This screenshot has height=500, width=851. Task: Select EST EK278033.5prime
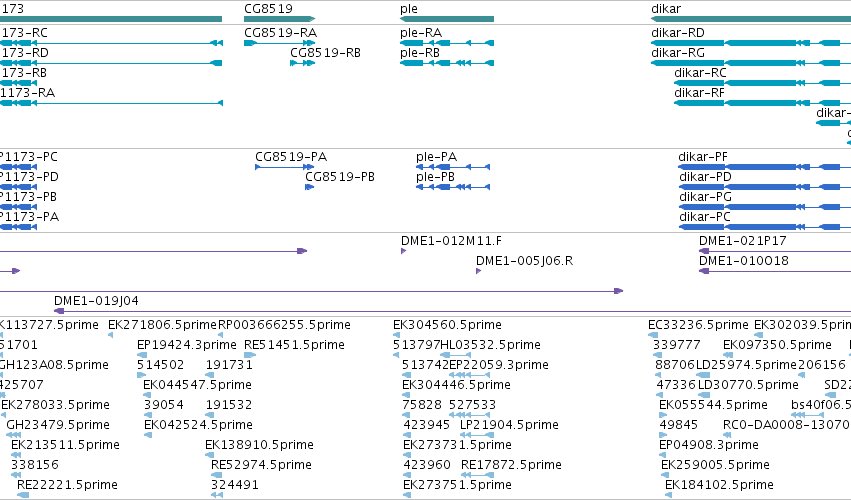pyautogui.click(x=55, y=405)
